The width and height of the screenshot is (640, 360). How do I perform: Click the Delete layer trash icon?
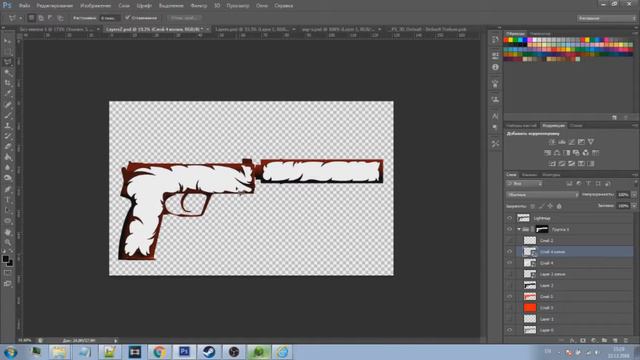[626, 340]
